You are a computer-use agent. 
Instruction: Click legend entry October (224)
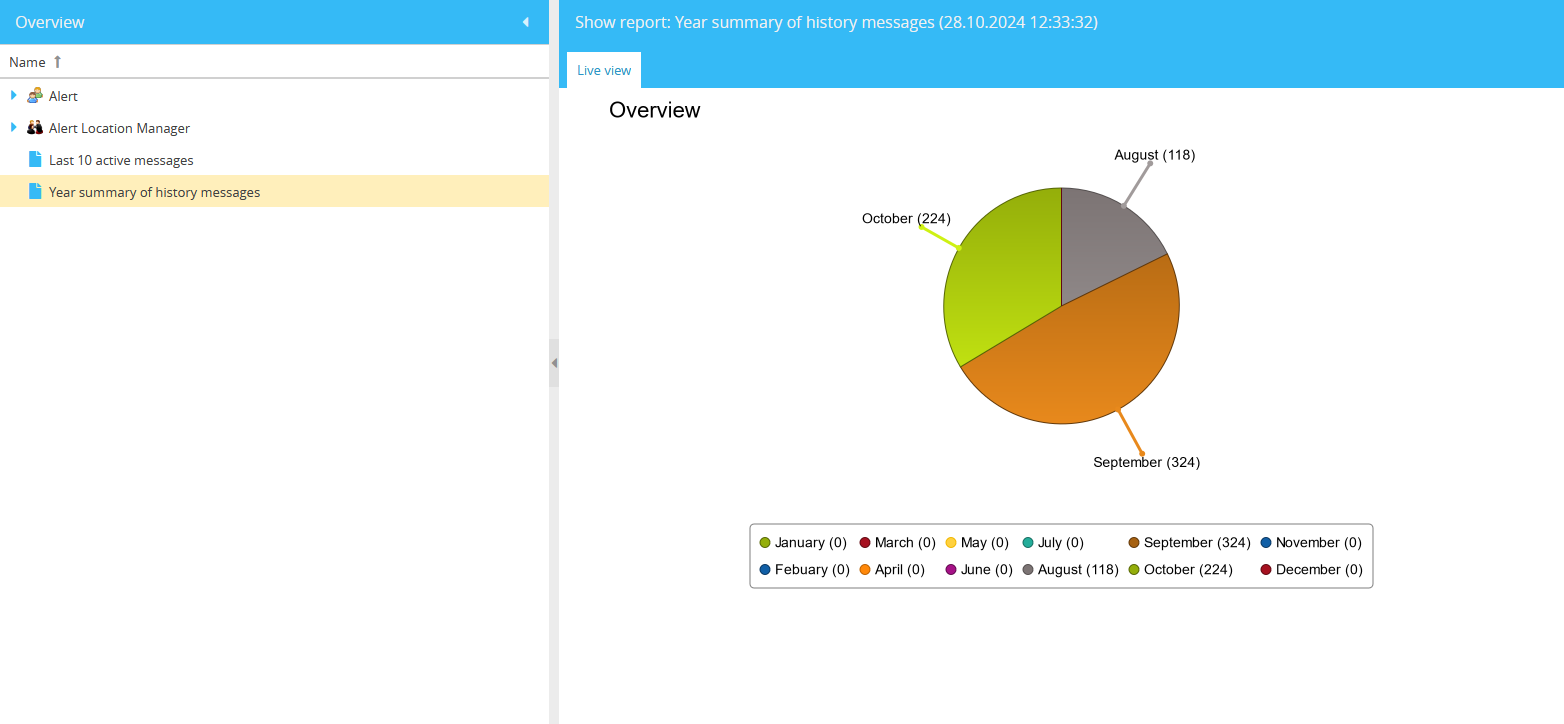click(x=1188, y=570)
